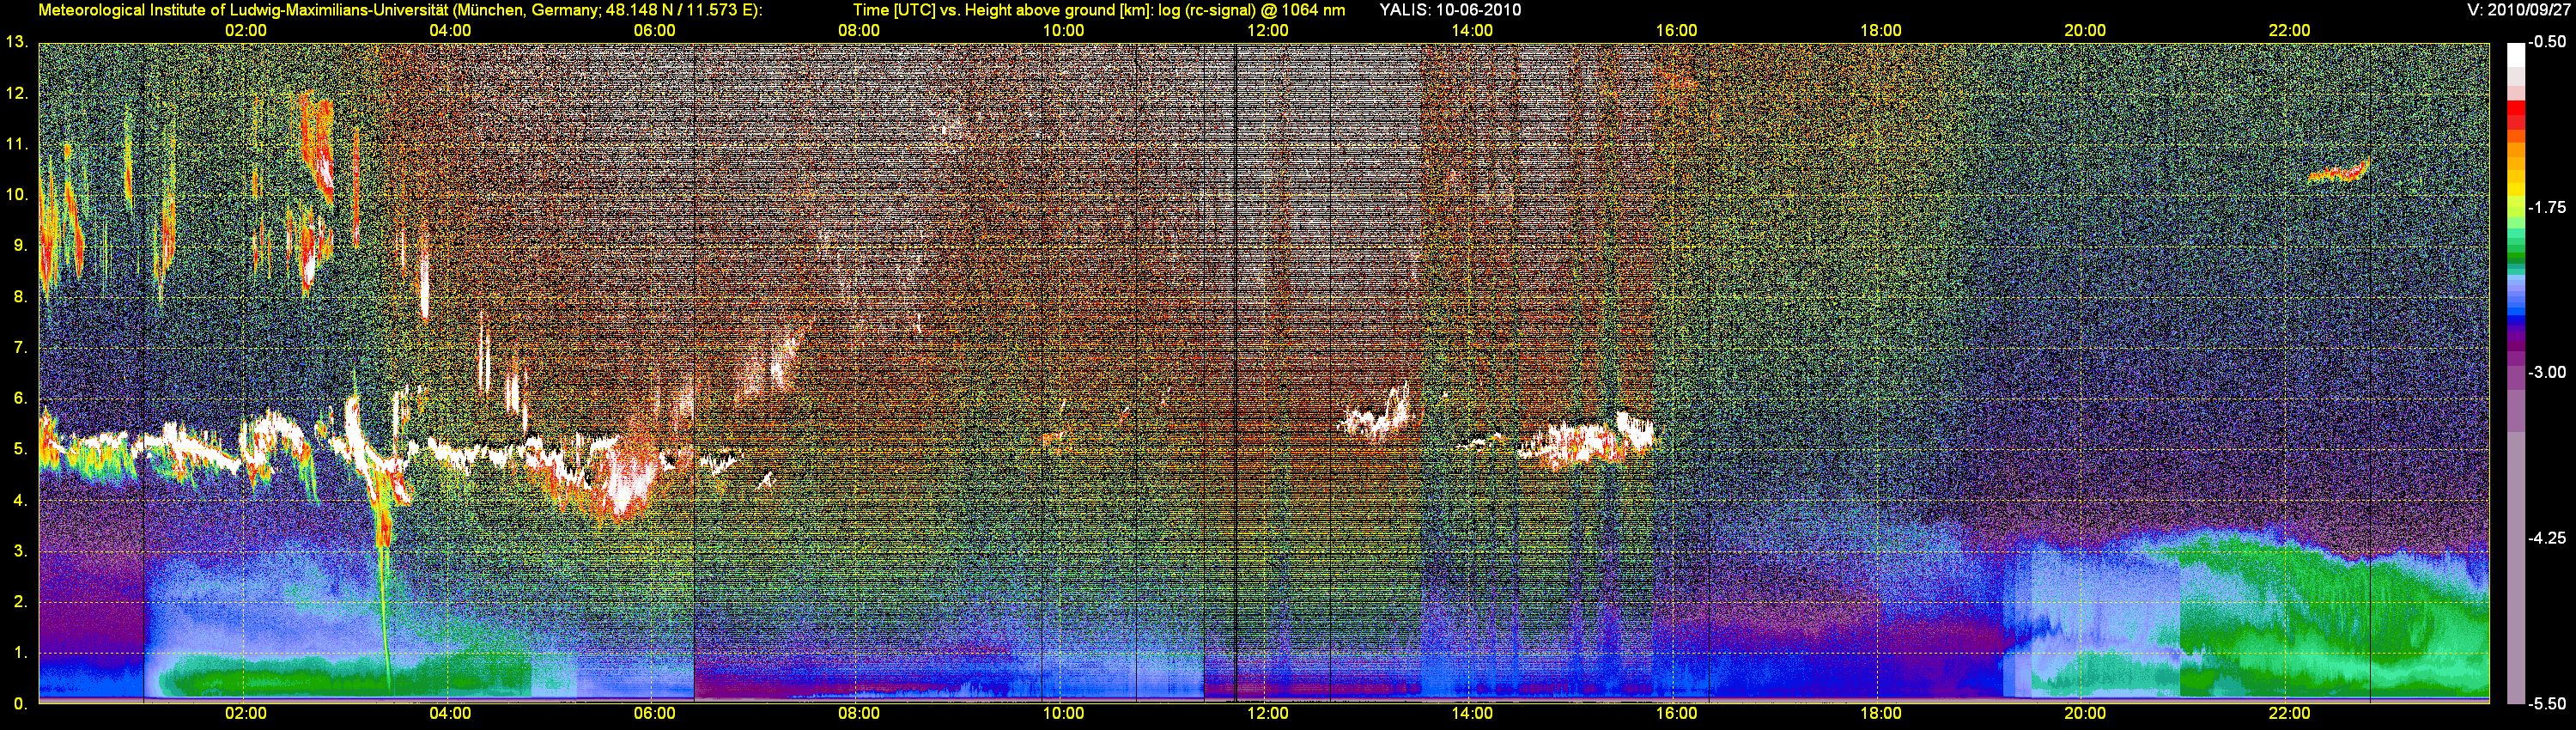Pick the '08:00' tick on the bottom time axis

tap(859, 714)
